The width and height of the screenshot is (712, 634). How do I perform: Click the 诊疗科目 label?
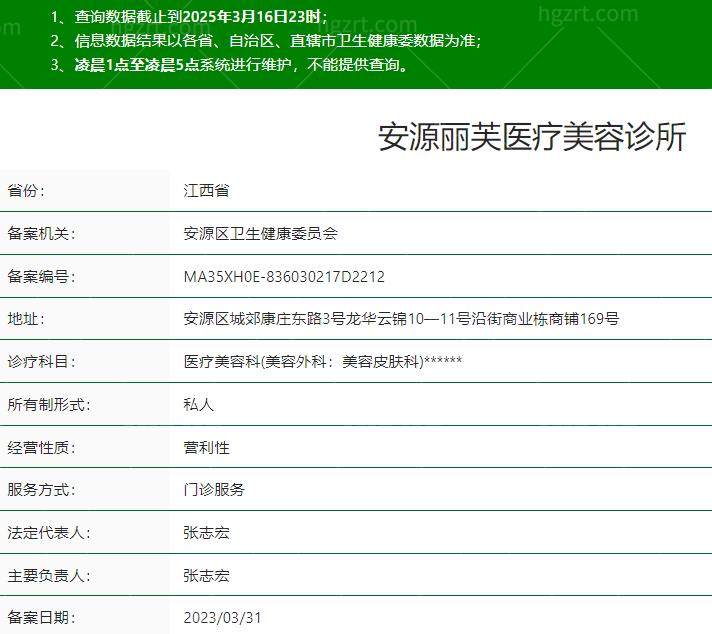point(41,362)
